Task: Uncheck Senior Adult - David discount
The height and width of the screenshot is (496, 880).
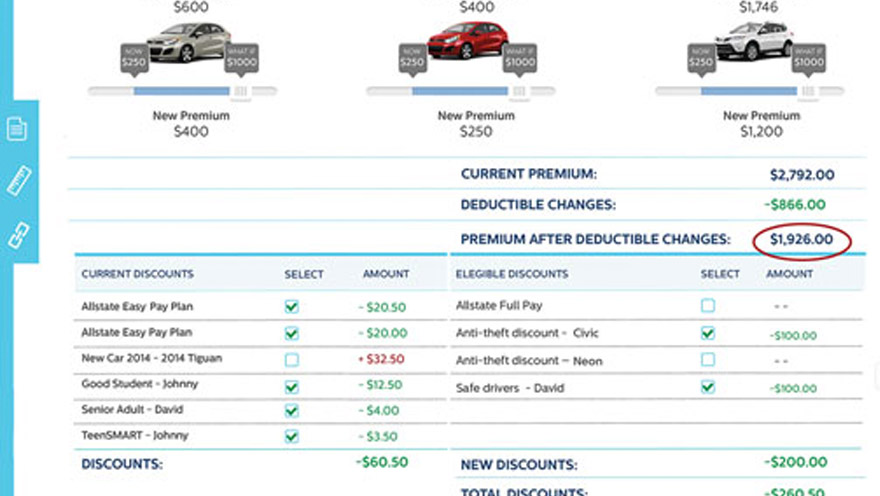Action: (291, 410)
